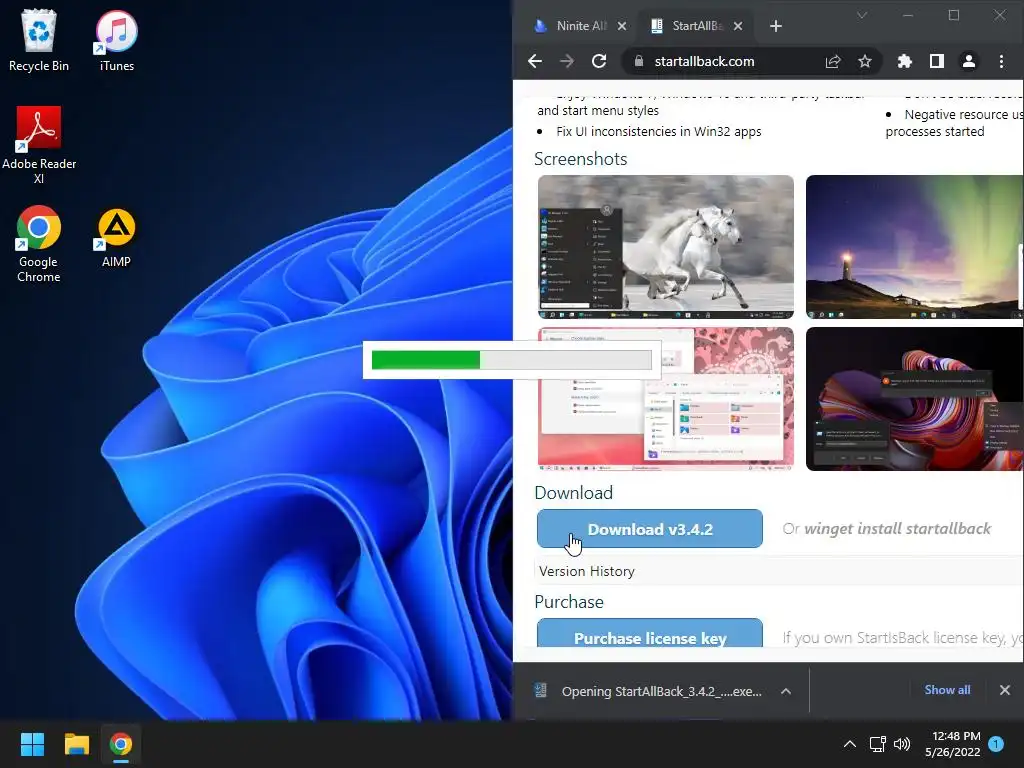Click Download v3.4.2 button
This screenshot has height=768, width=1024.
point(650,529)
